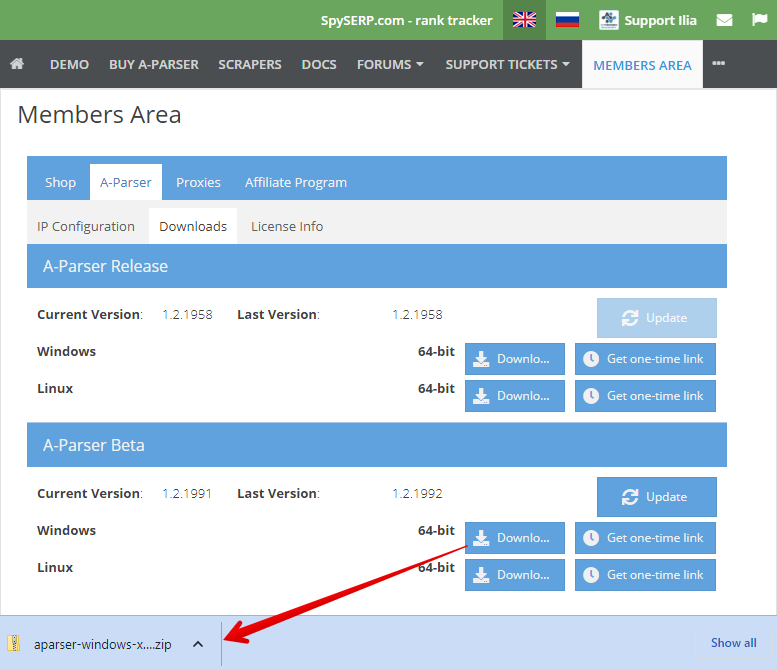This screenshot has height=670, width=777.
Task: Update the A-Parser Beta version
Action: tap(656, 497)
